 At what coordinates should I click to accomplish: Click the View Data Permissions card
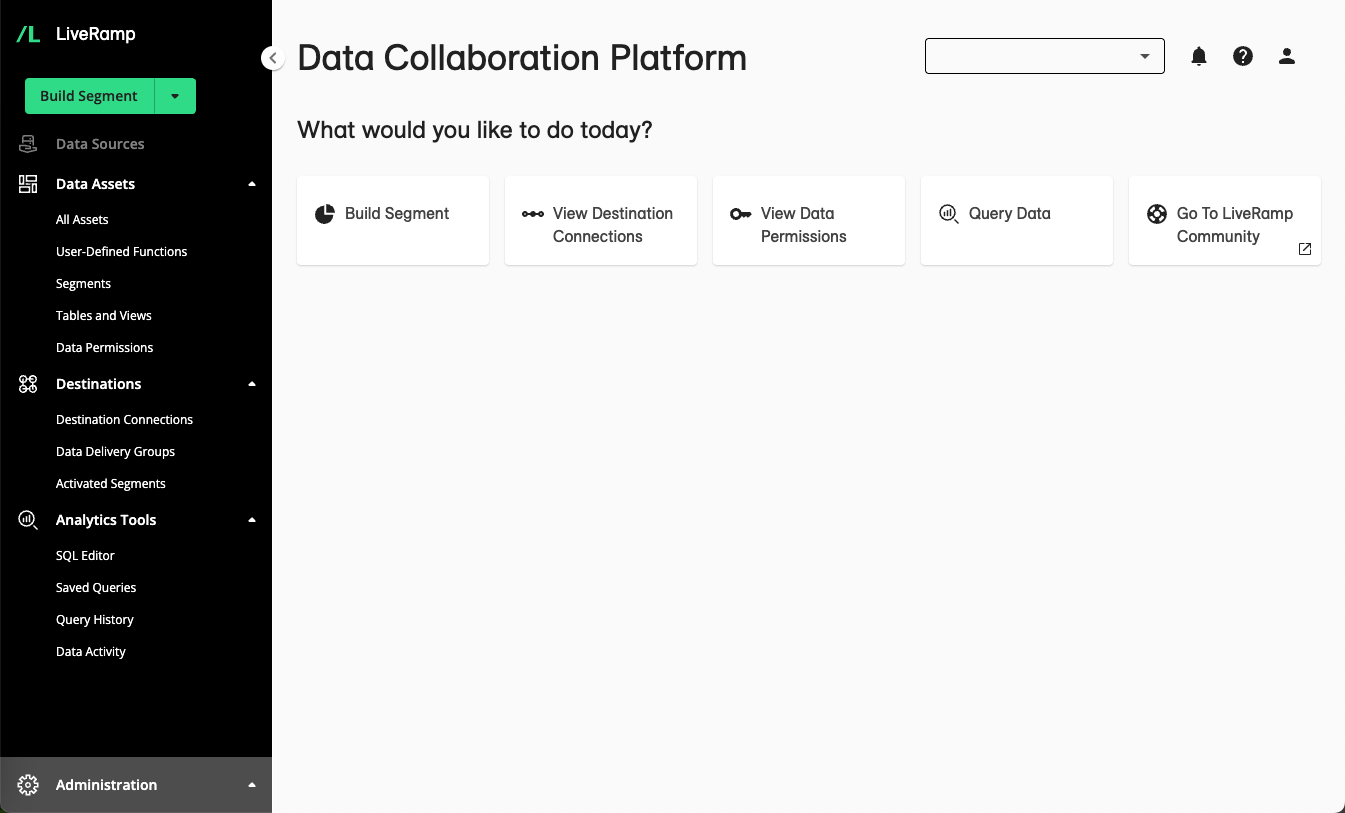pos(808,221)
